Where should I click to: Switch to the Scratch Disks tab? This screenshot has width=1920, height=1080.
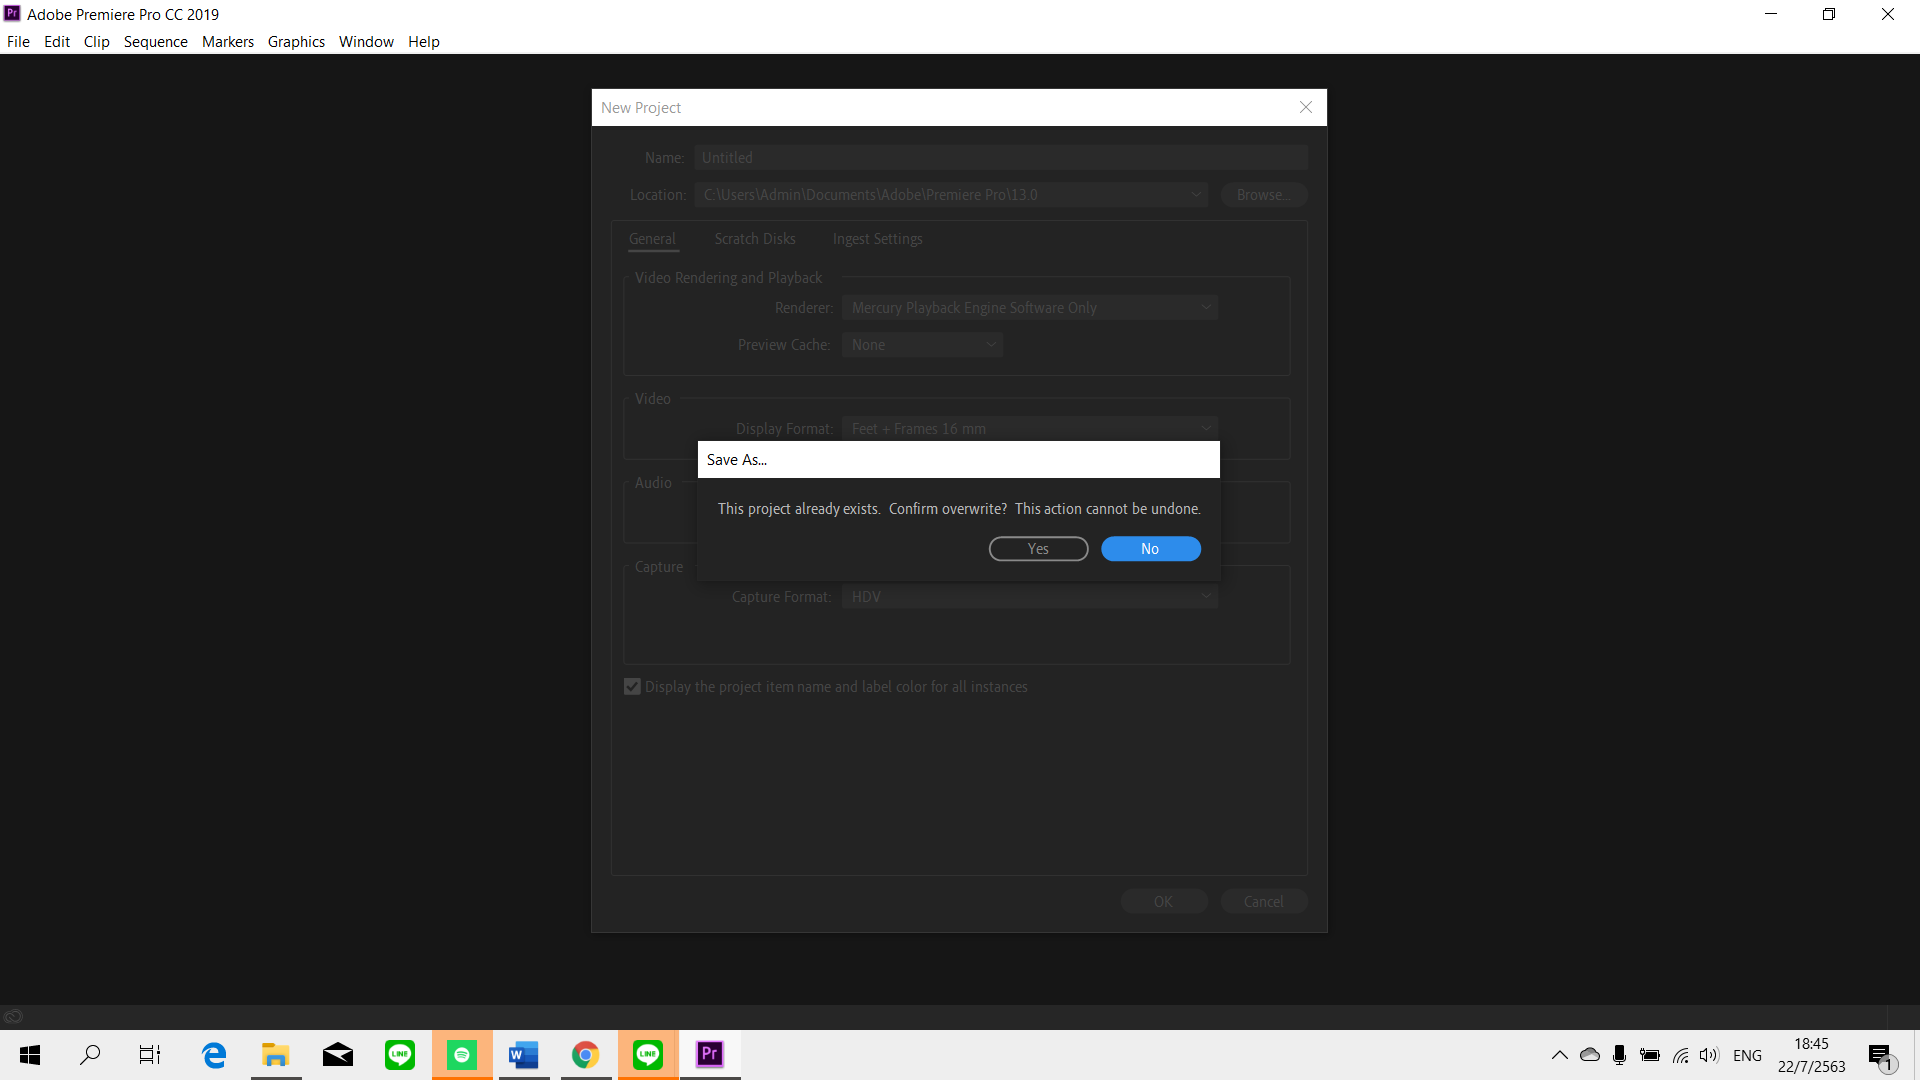coord(755,238)
